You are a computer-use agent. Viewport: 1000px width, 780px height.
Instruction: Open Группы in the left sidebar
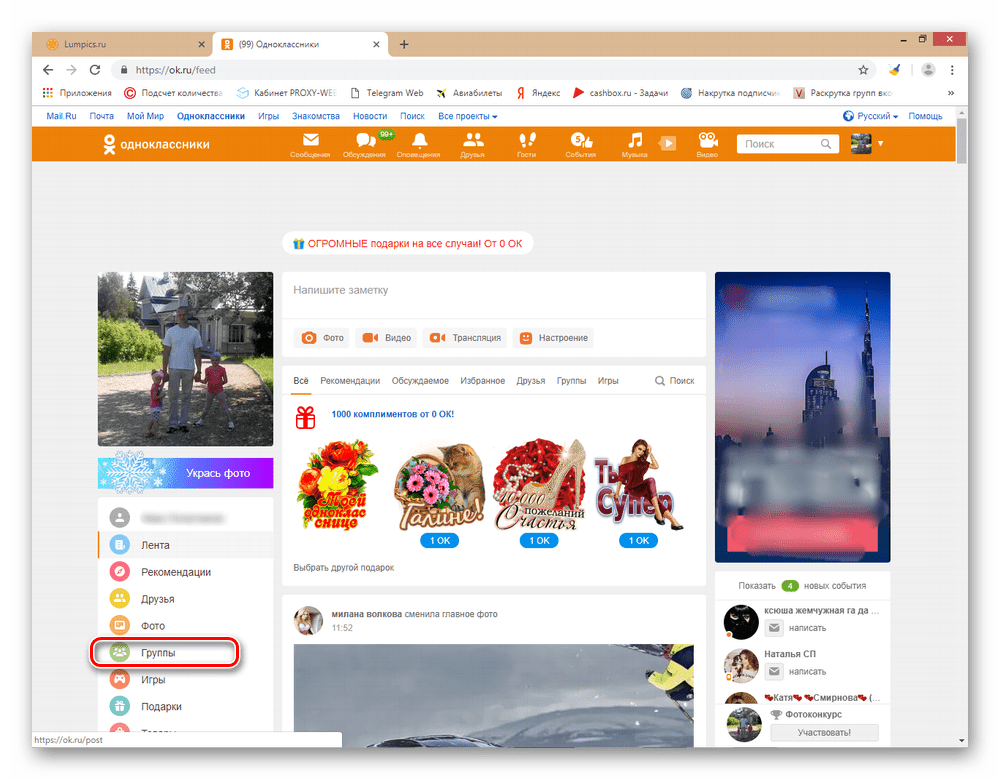click(x=158, y=653)
